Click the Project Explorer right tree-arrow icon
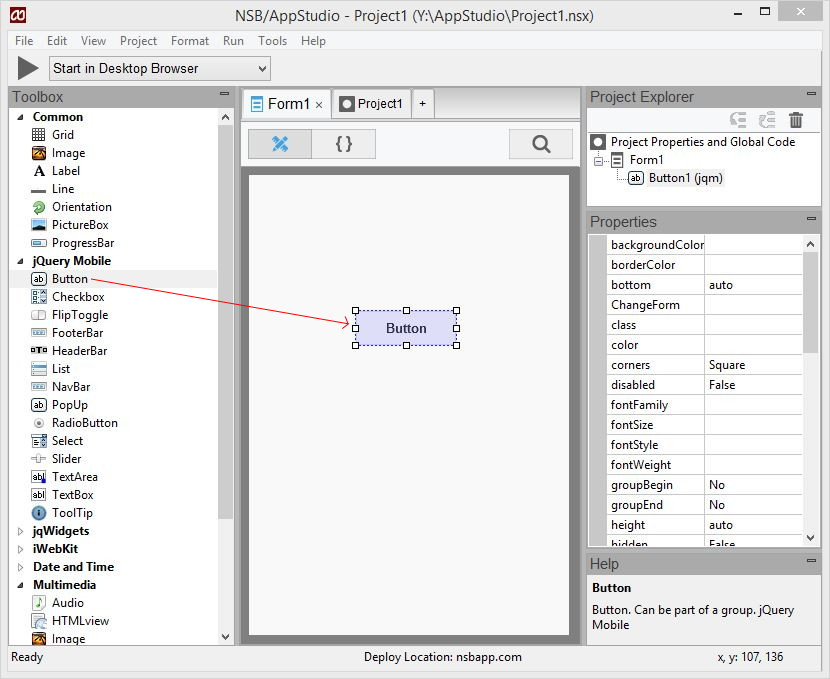This screenshot has height=679, width=830. pyautogui.click(x=766, y=120)
